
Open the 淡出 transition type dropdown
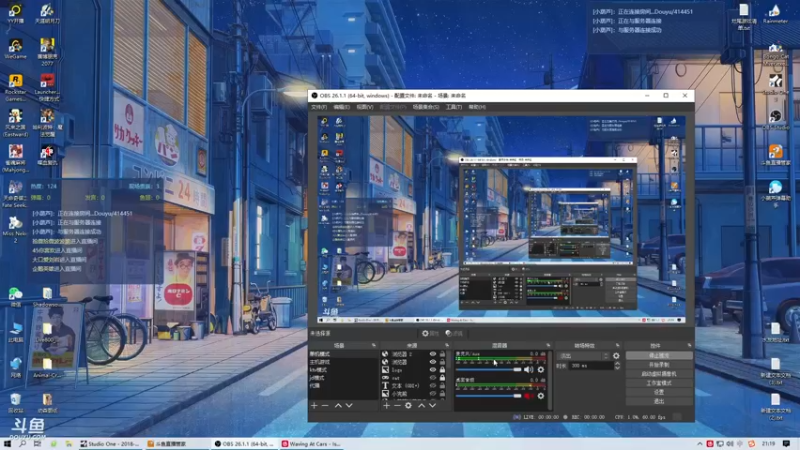[584, 356]
